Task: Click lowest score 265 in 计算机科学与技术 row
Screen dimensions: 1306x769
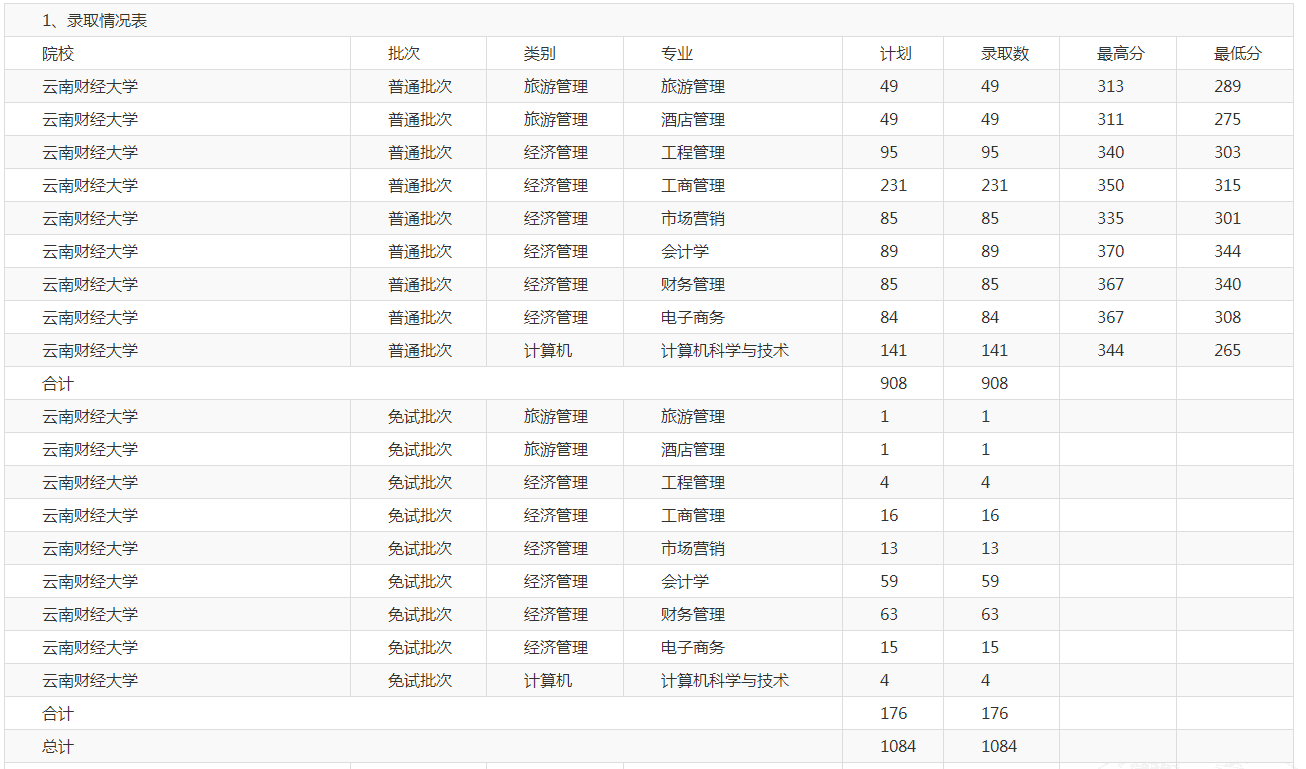Action: pyautogui.click(x=1227, y=350)
